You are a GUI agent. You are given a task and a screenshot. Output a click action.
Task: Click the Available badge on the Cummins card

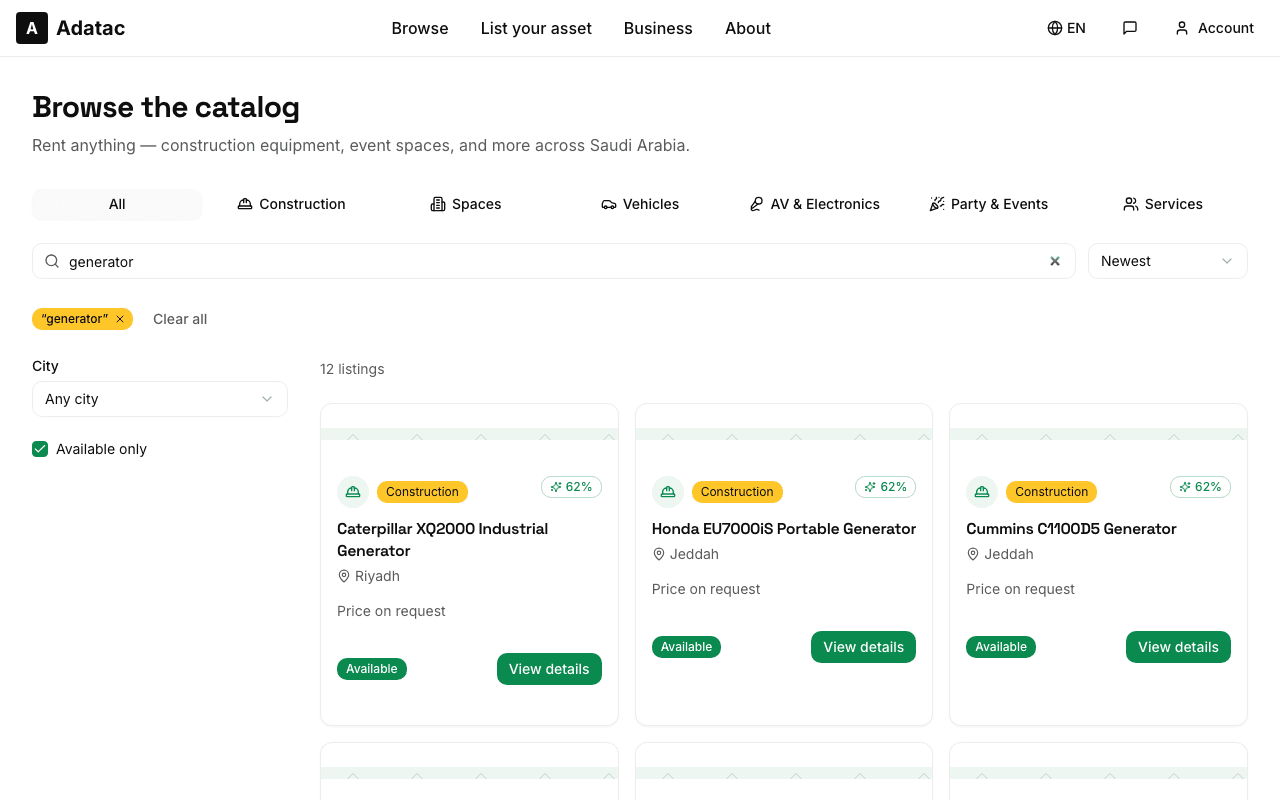[1001, 647]
